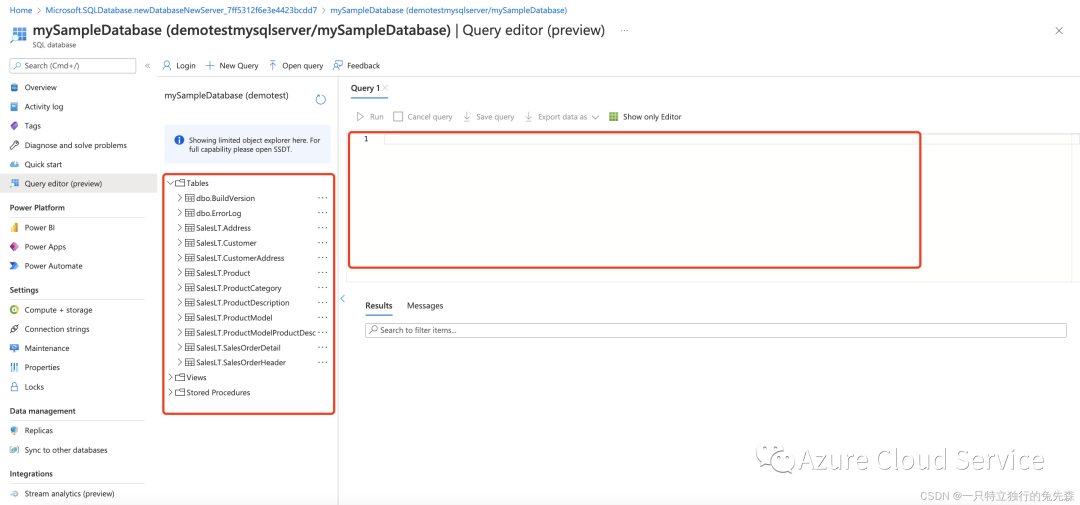
Task: Select SalesLT.CustomerAddress table
Action: pos(240,258)
